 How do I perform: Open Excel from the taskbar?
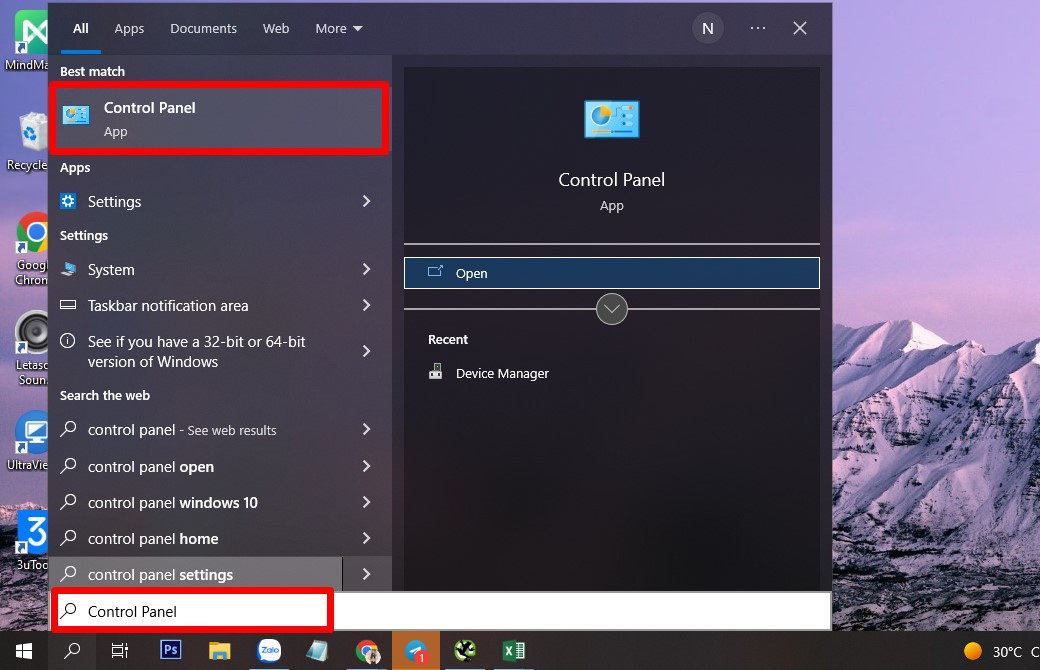[x=513, y=650]
